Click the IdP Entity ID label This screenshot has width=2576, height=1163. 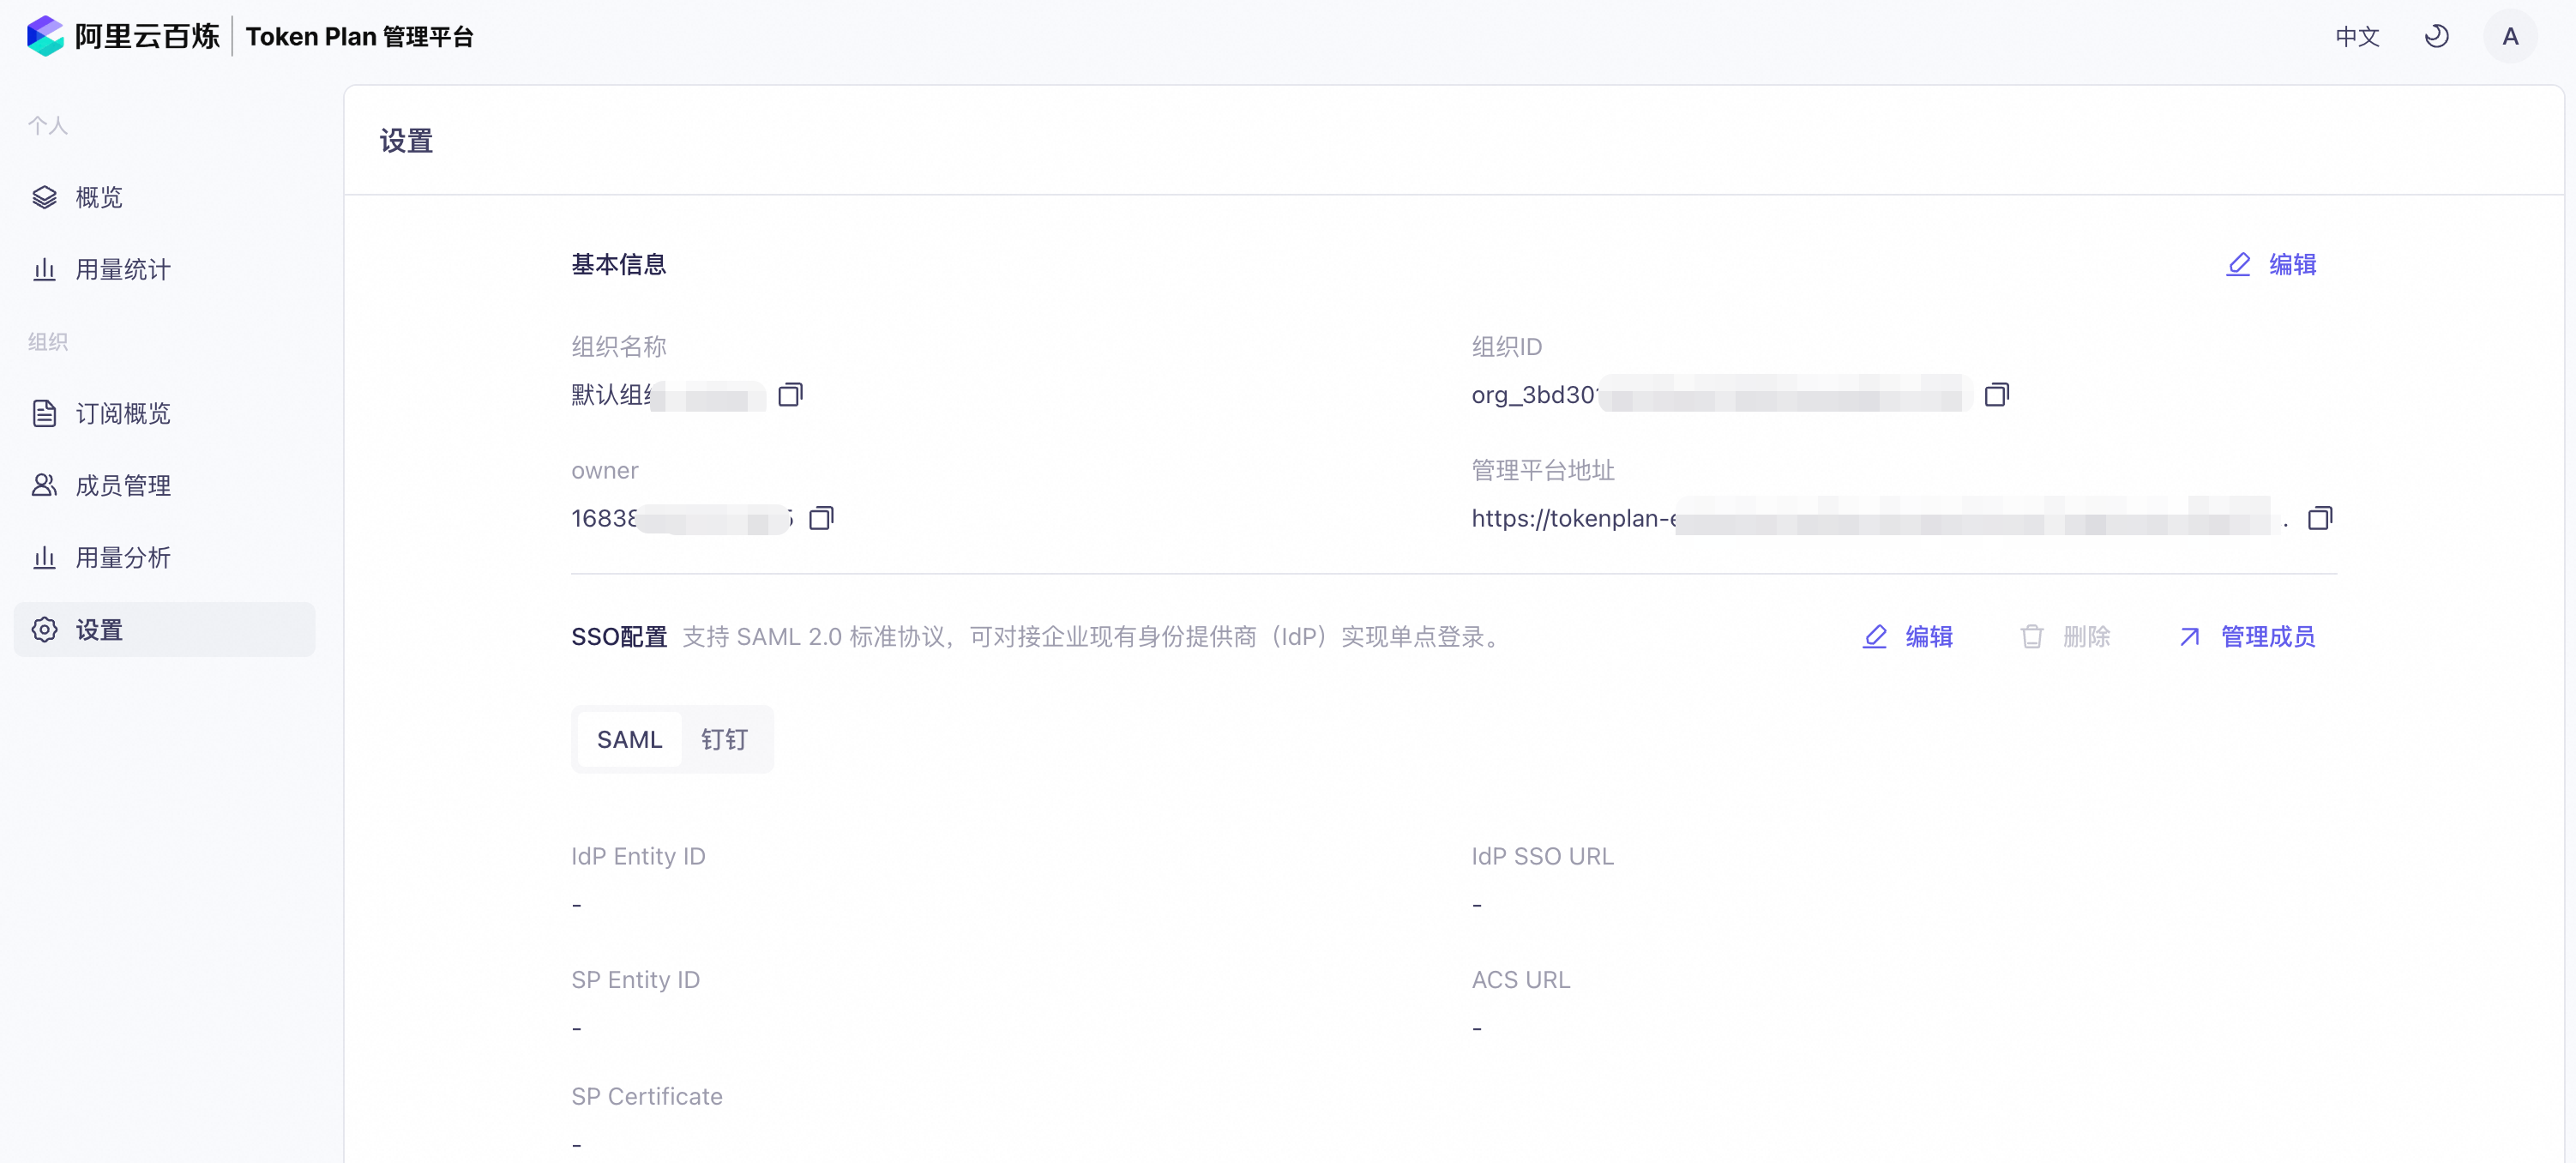(638, 856)
